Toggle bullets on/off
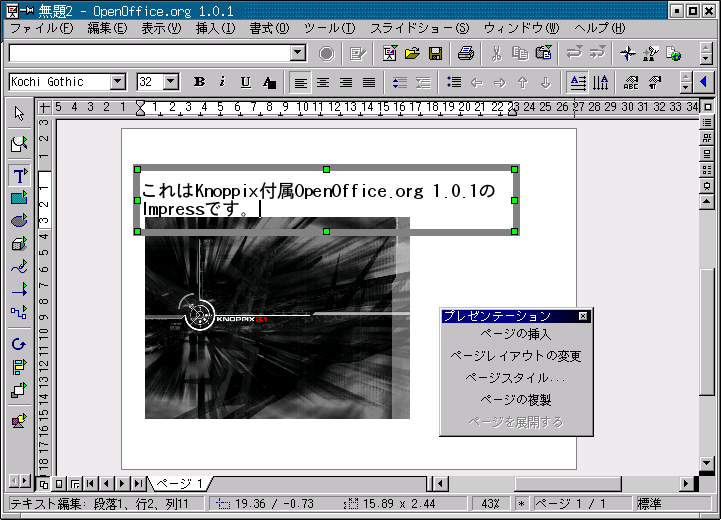Image resolution: width=721 pixels, height=520 pixels. coord(454,83)
